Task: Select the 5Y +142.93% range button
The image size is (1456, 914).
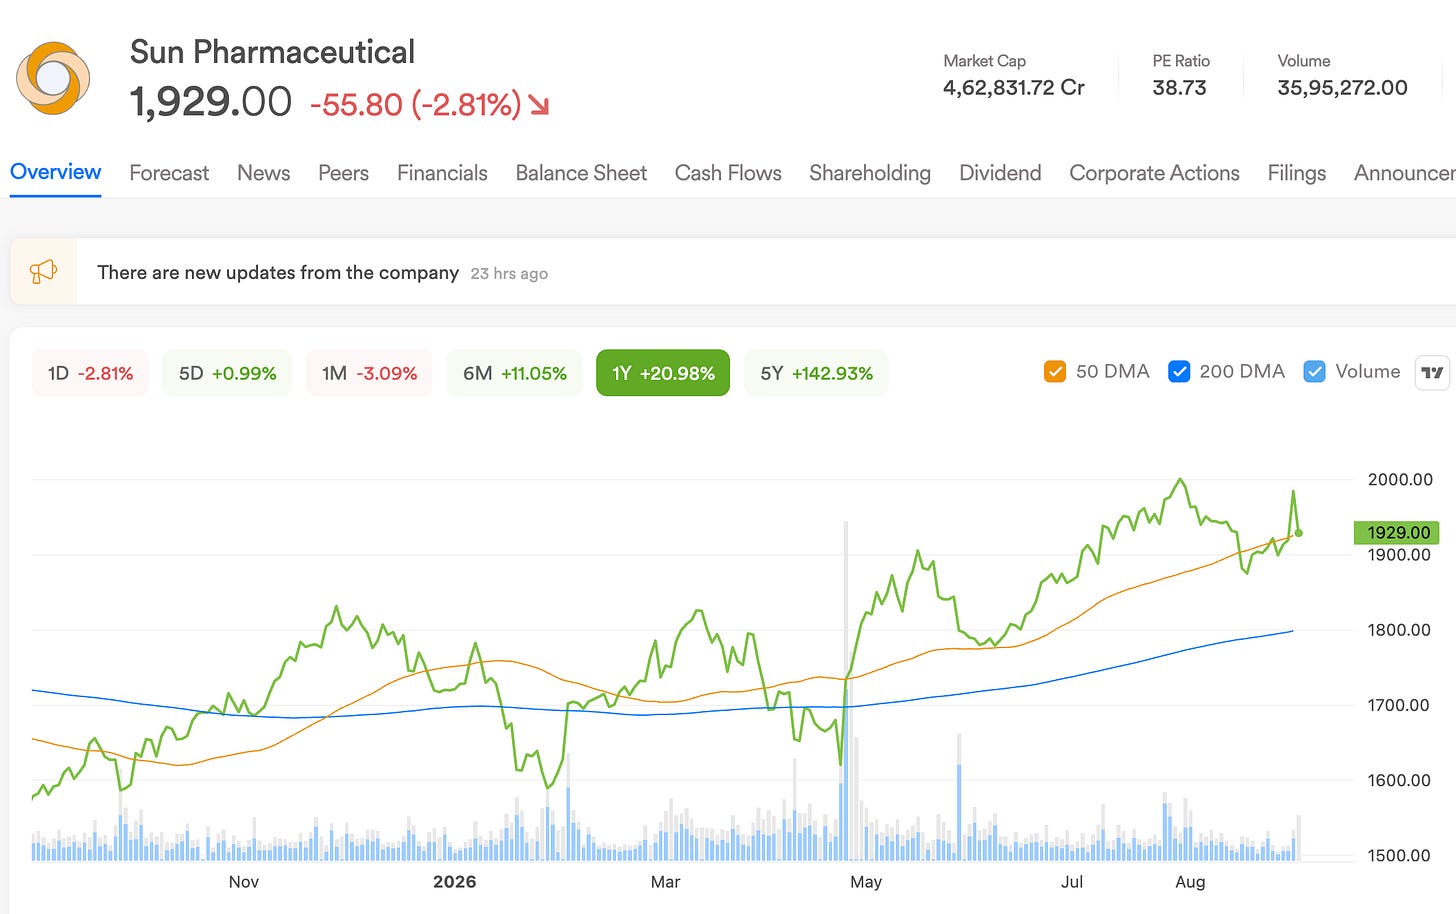Action: point(816,373)
